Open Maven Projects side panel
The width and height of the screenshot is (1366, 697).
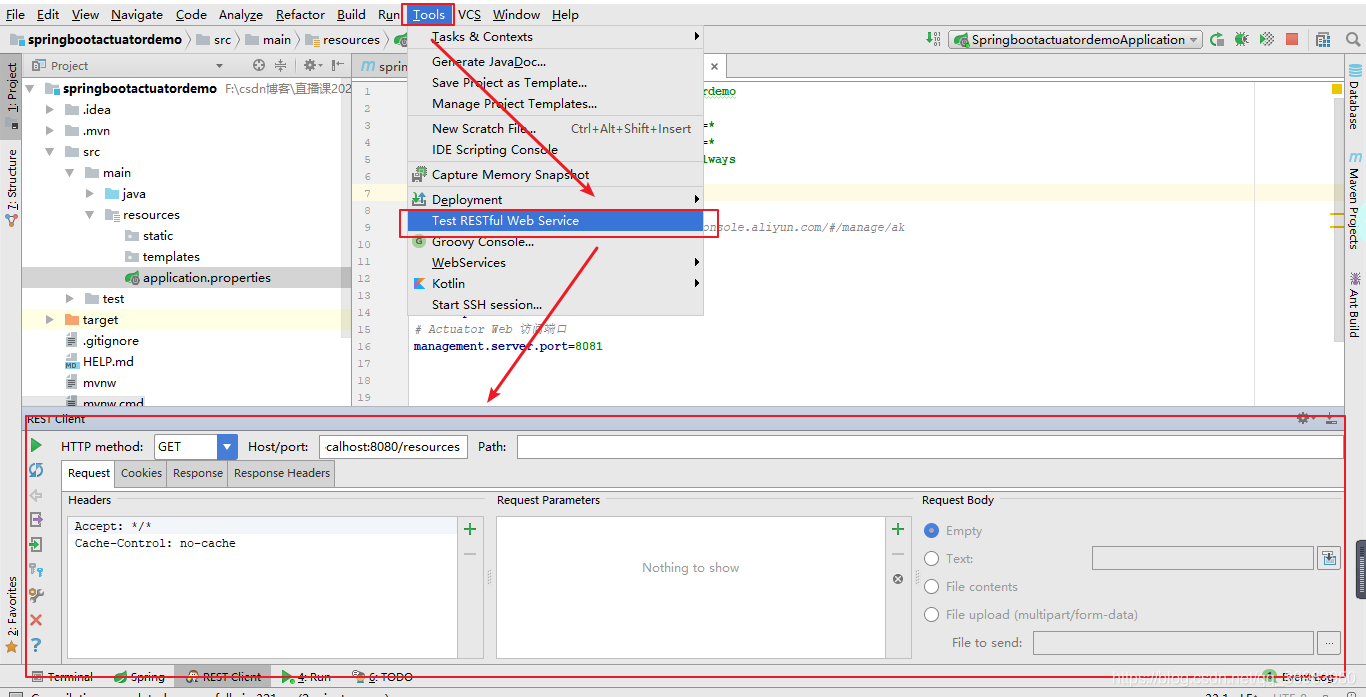click(1355, 200)
